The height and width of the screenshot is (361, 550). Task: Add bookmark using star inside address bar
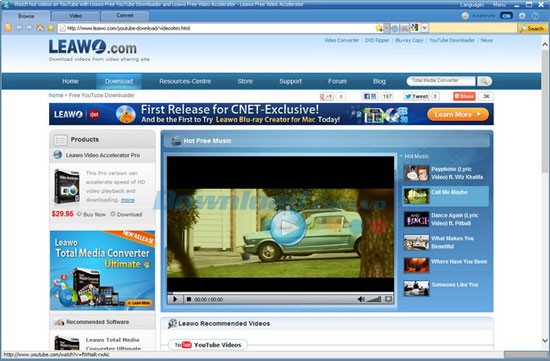click(x=379, y=28)
